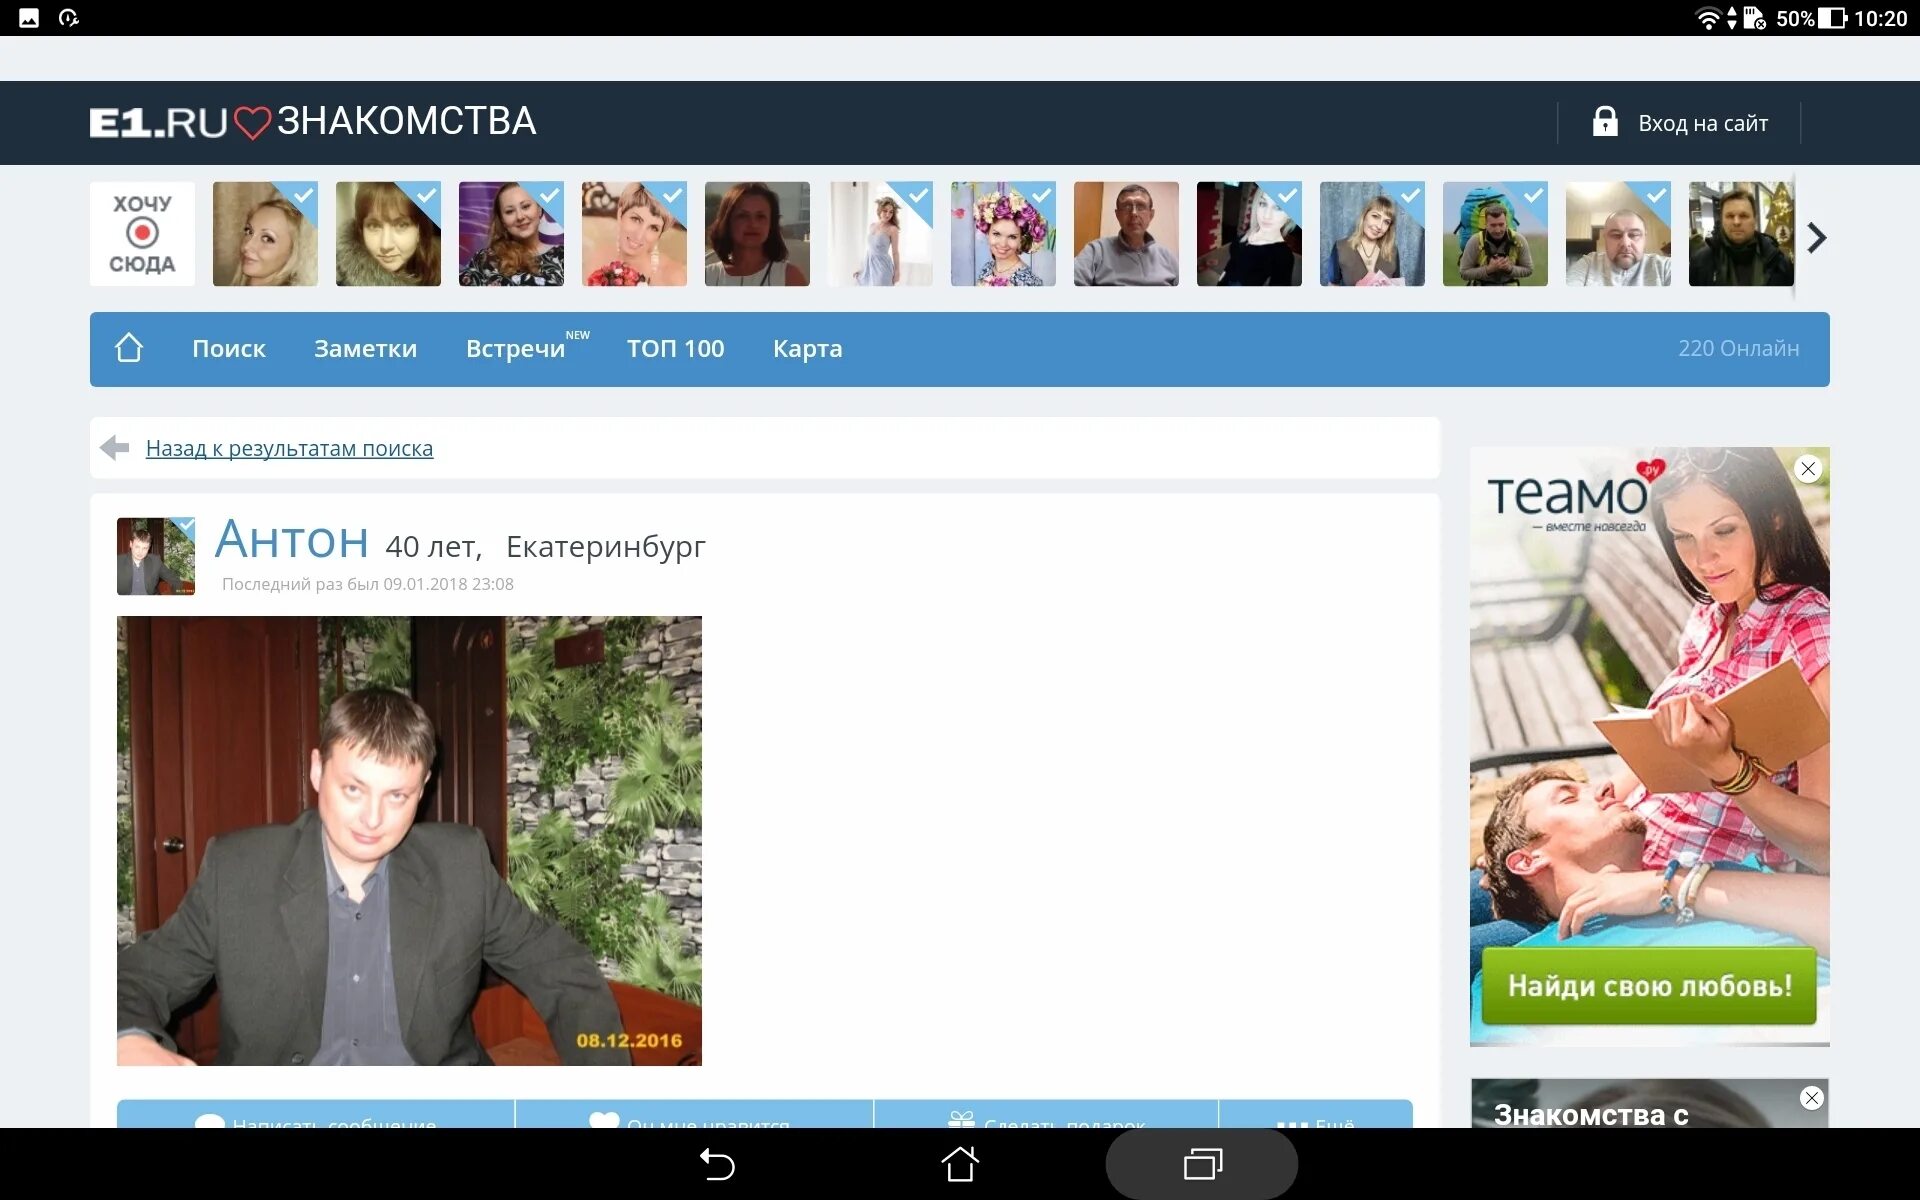Open the Поиск search tab
The width and height of the screenshot is (1920, 1200).
[228, 347]
